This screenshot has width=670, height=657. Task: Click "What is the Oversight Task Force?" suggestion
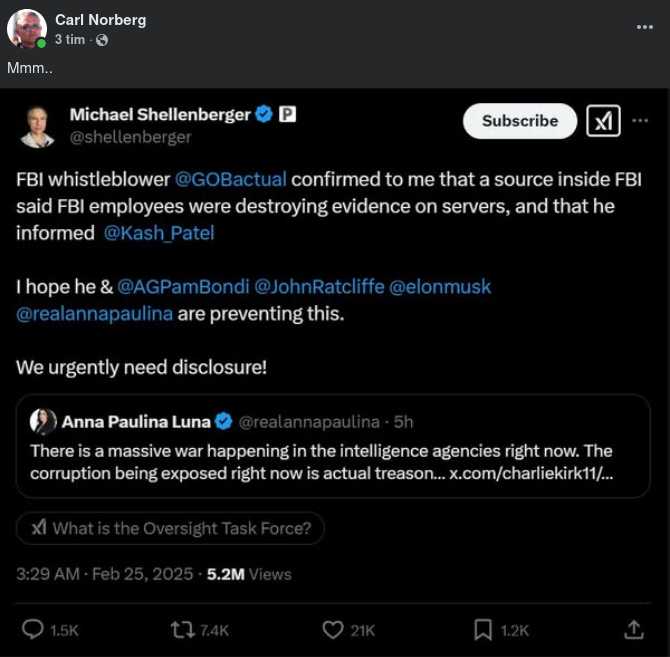[171, 529]
